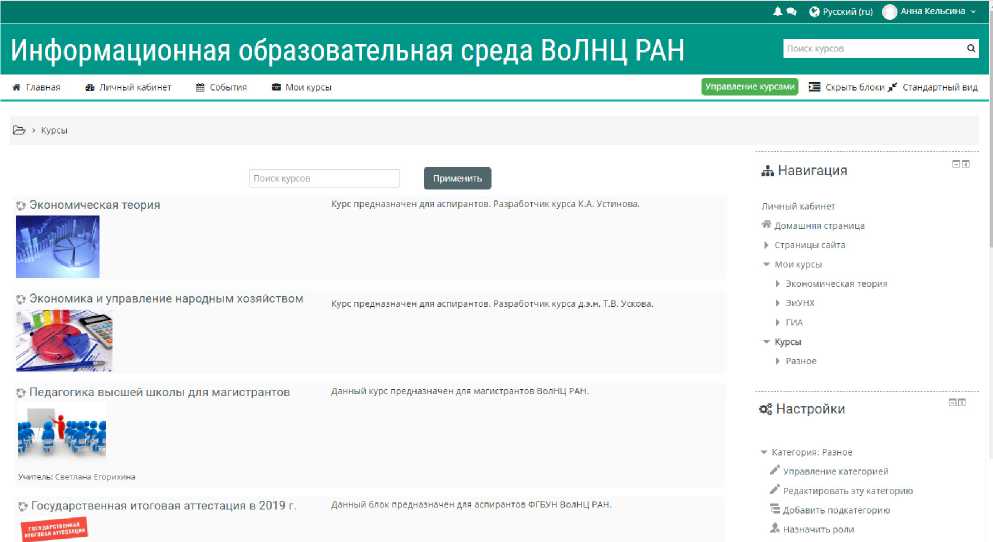Dock the Навигация block

pyautogui.click(x=966, y=164)
